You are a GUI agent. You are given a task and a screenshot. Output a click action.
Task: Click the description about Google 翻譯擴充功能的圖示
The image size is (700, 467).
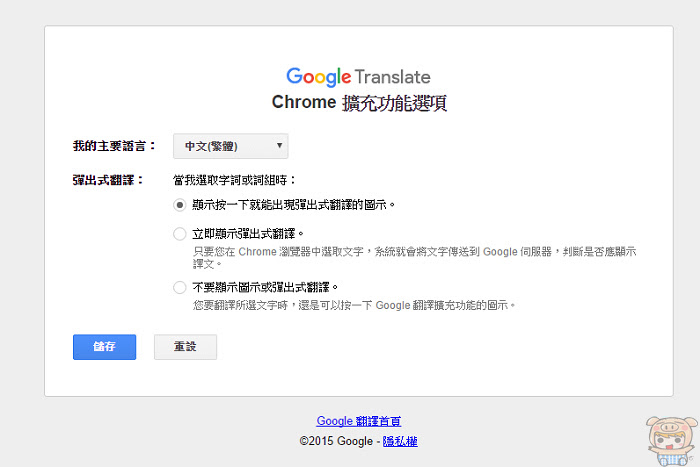354,305
